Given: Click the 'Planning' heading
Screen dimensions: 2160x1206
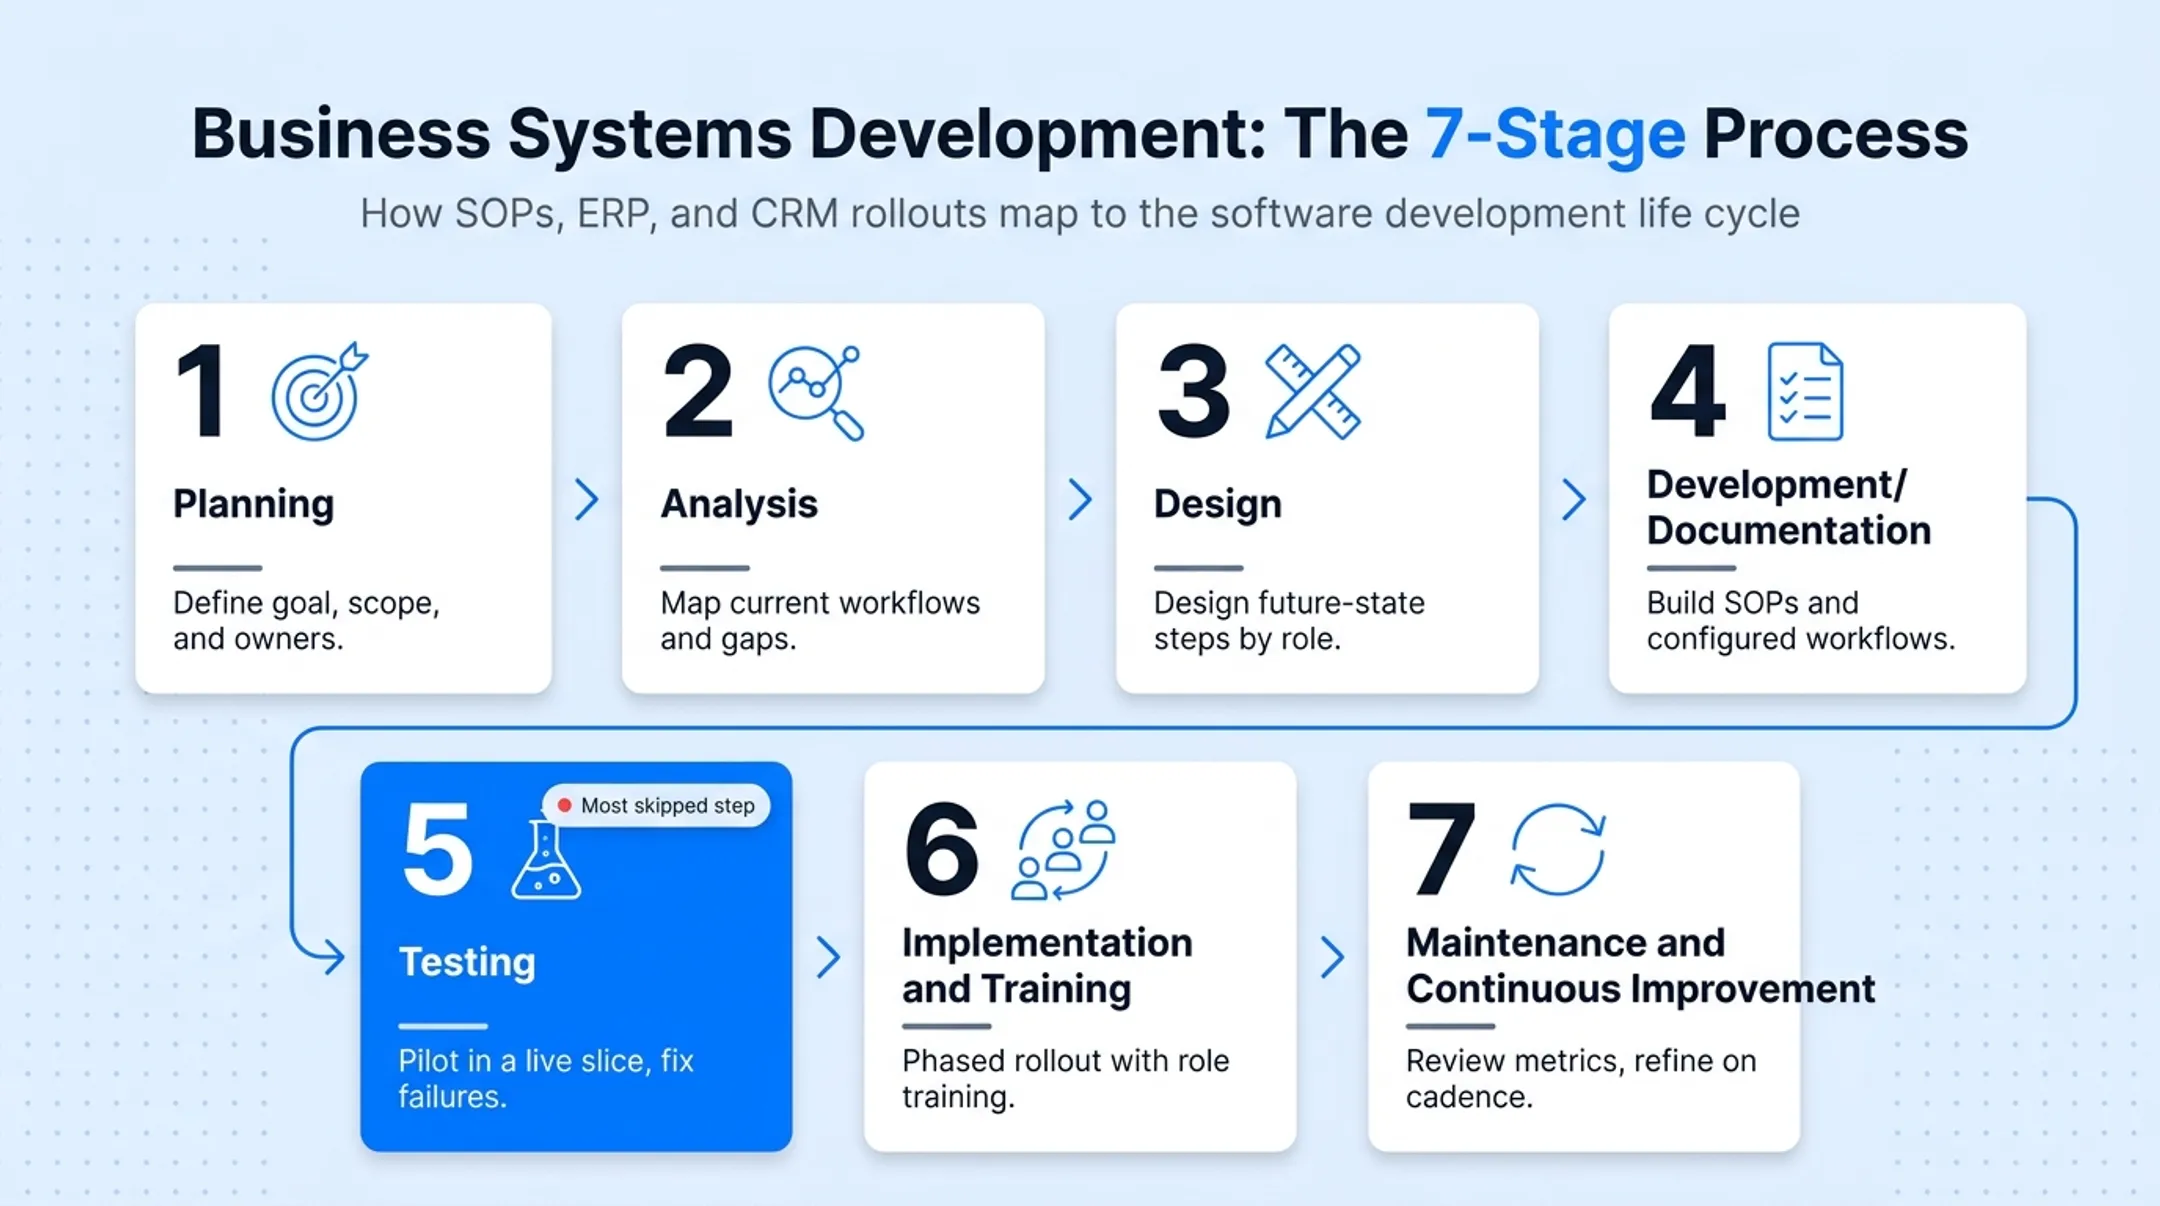Looking at the screenshot, I should [253, 505].
